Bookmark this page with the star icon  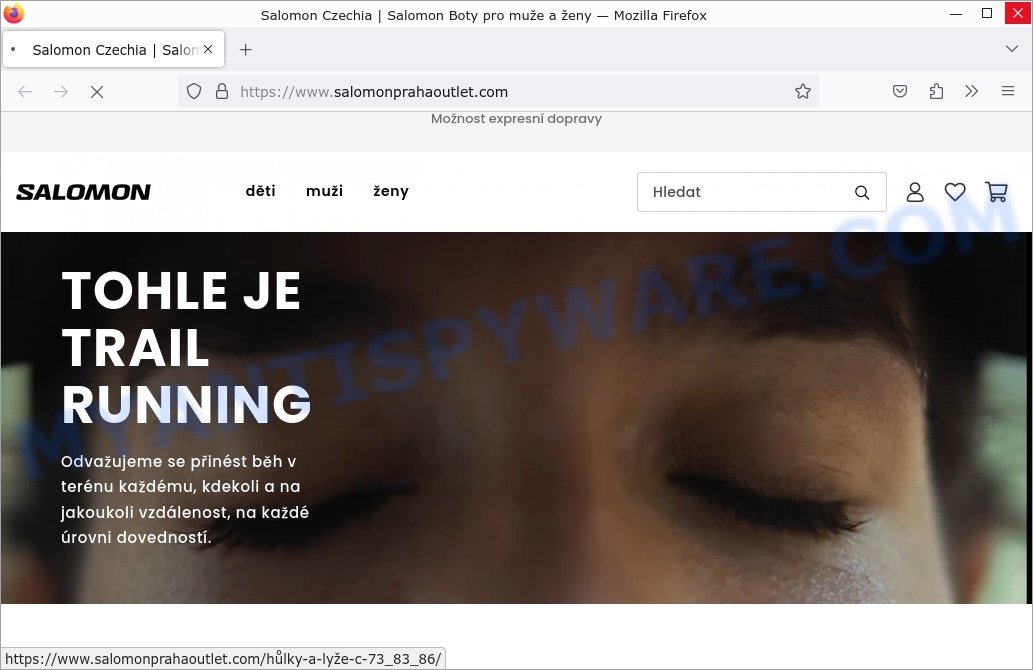coord(802,92)
